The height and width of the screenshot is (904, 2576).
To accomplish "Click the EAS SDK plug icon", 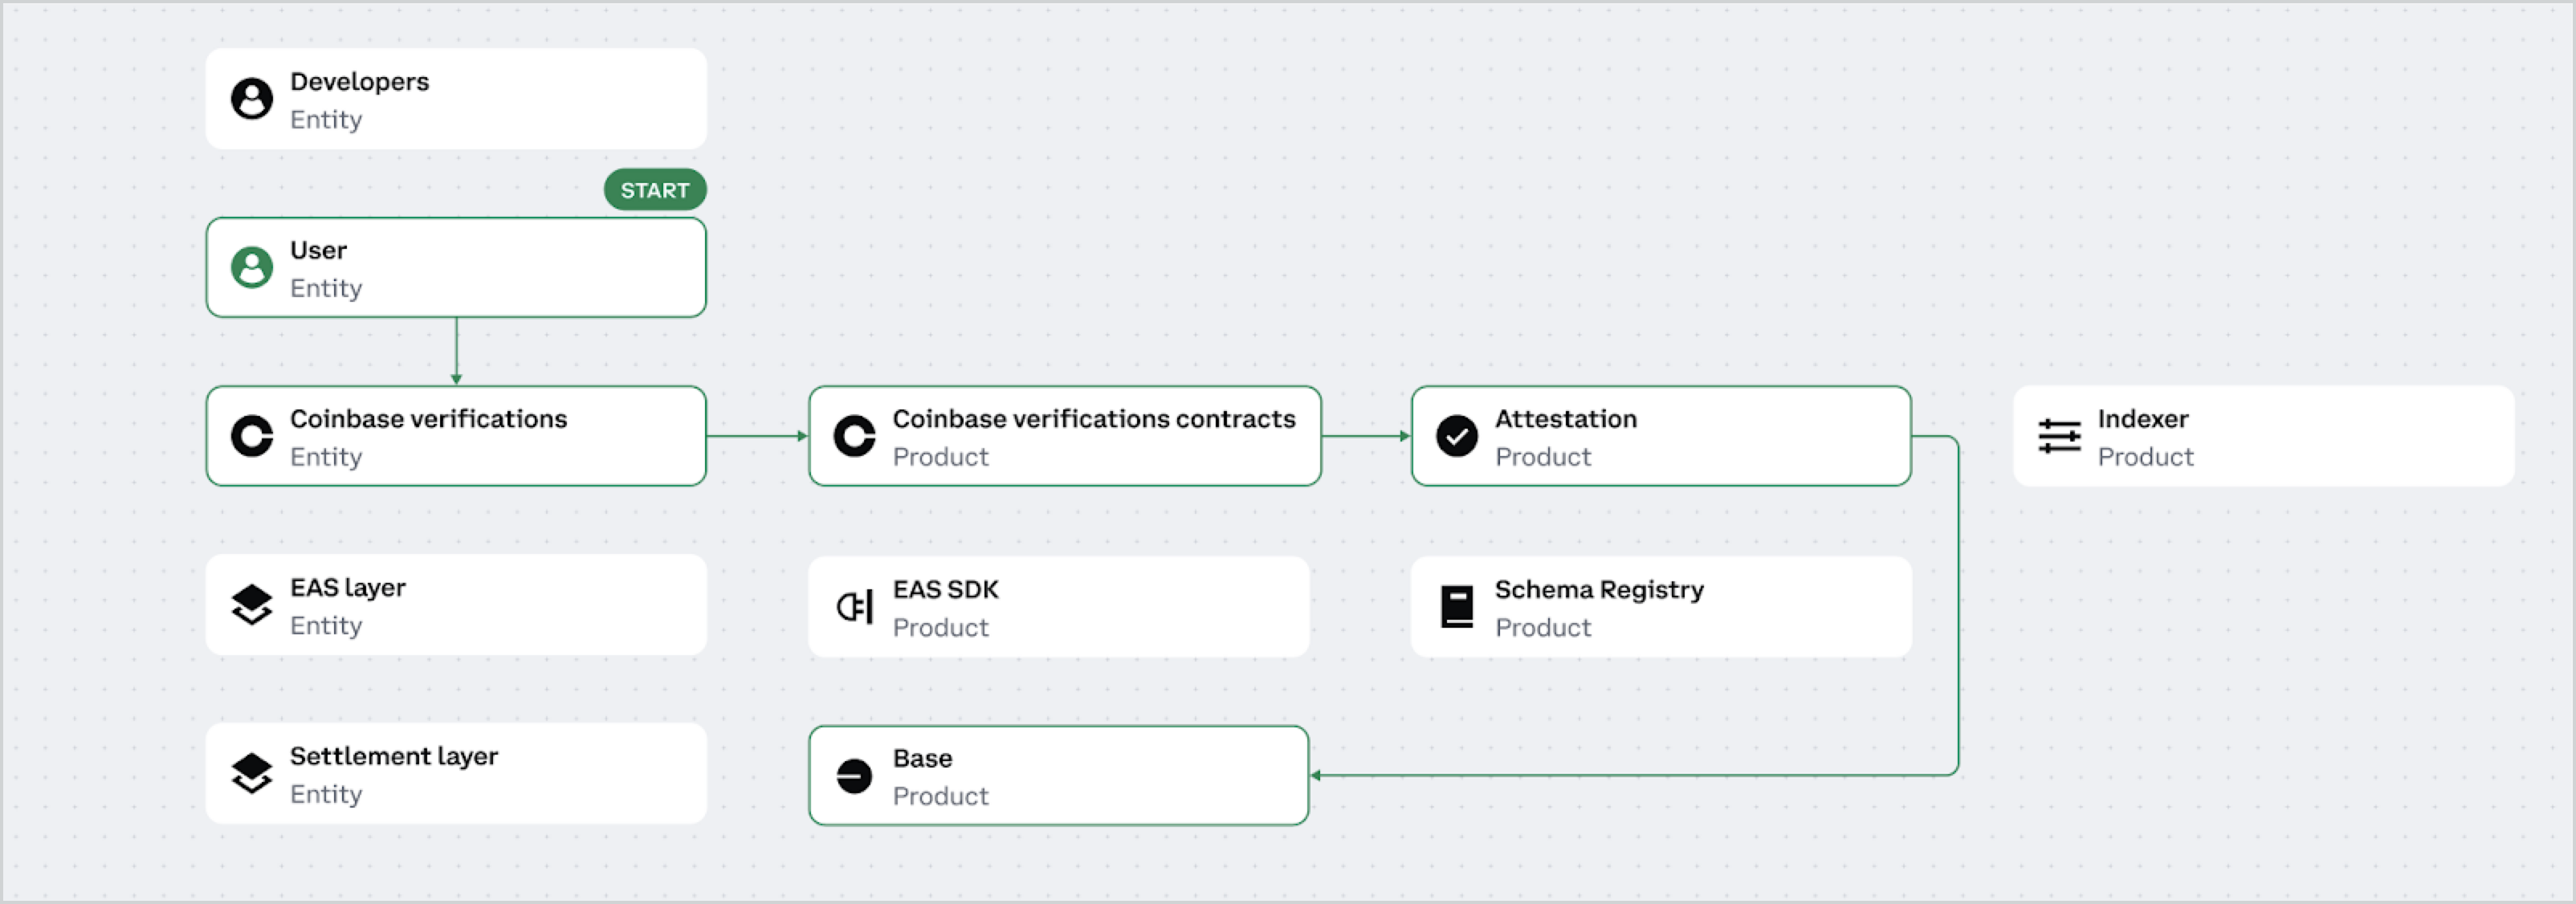I will 855,606.
